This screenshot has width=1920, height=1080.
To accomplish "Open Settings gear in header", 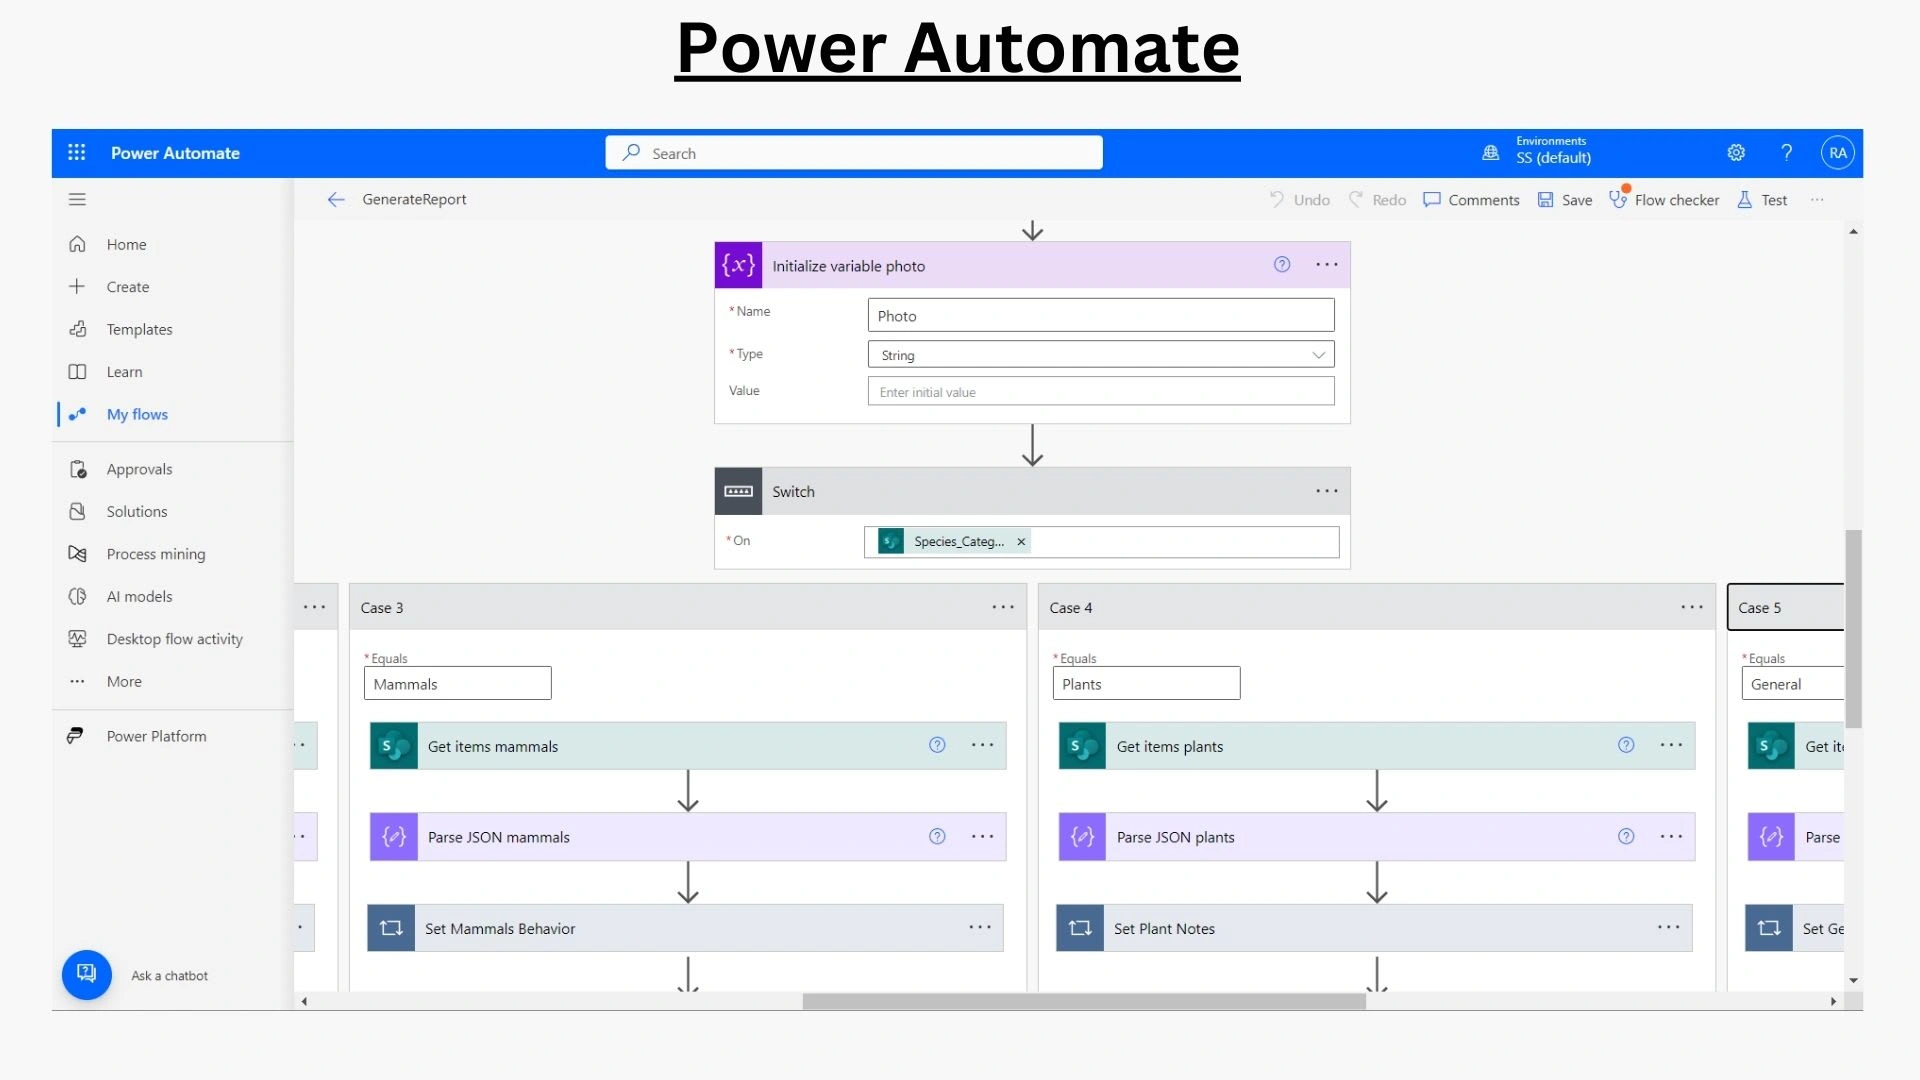I will (x=1736, y=153).
